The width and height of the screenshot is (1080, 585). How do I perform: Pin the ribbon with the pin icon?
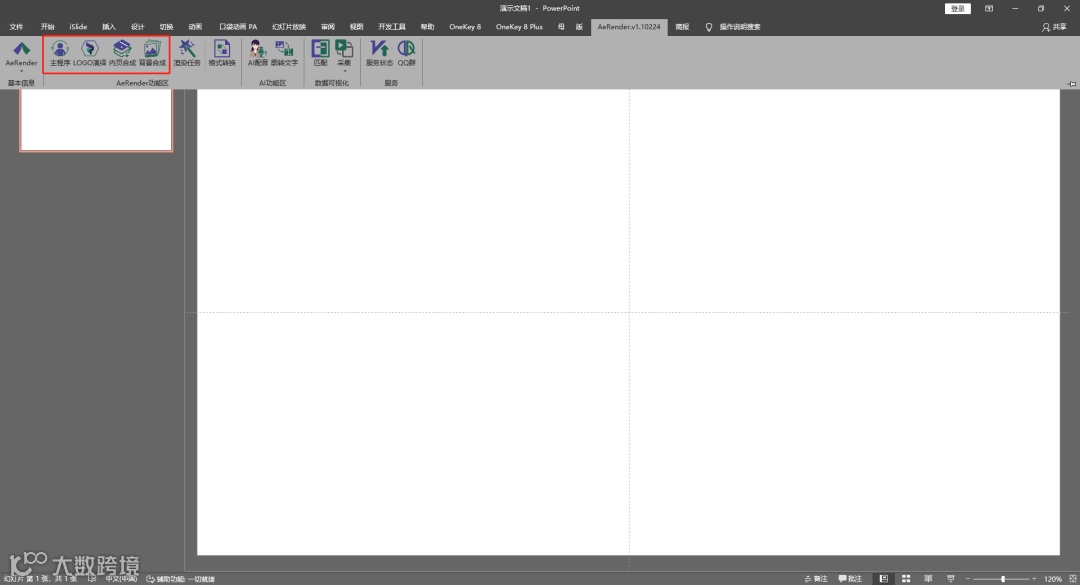pyautogui.click(x=1072, y=83)
